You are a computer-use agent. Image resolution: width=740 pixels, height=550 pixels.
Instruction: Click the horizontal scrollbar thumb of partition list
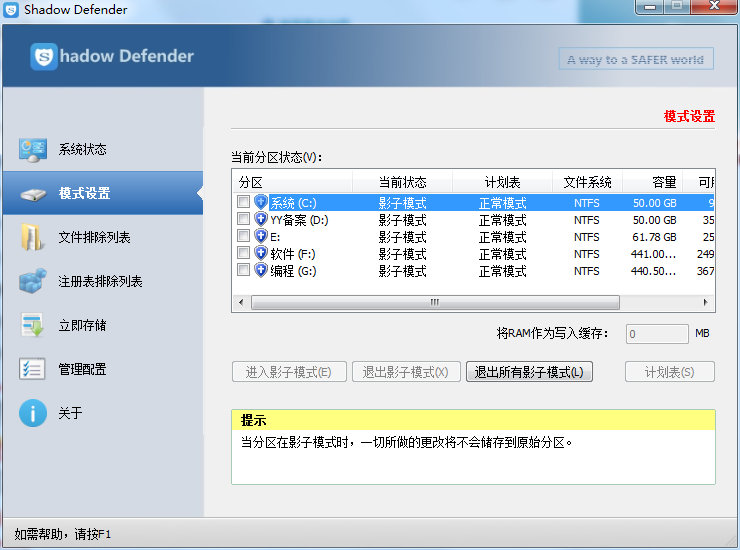tap(435, 302)
